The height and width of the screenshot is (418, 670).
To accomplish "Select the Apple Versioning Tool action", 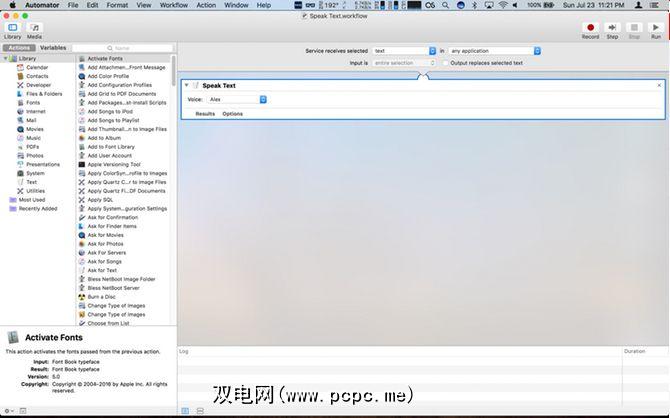I will coord(114,165).
